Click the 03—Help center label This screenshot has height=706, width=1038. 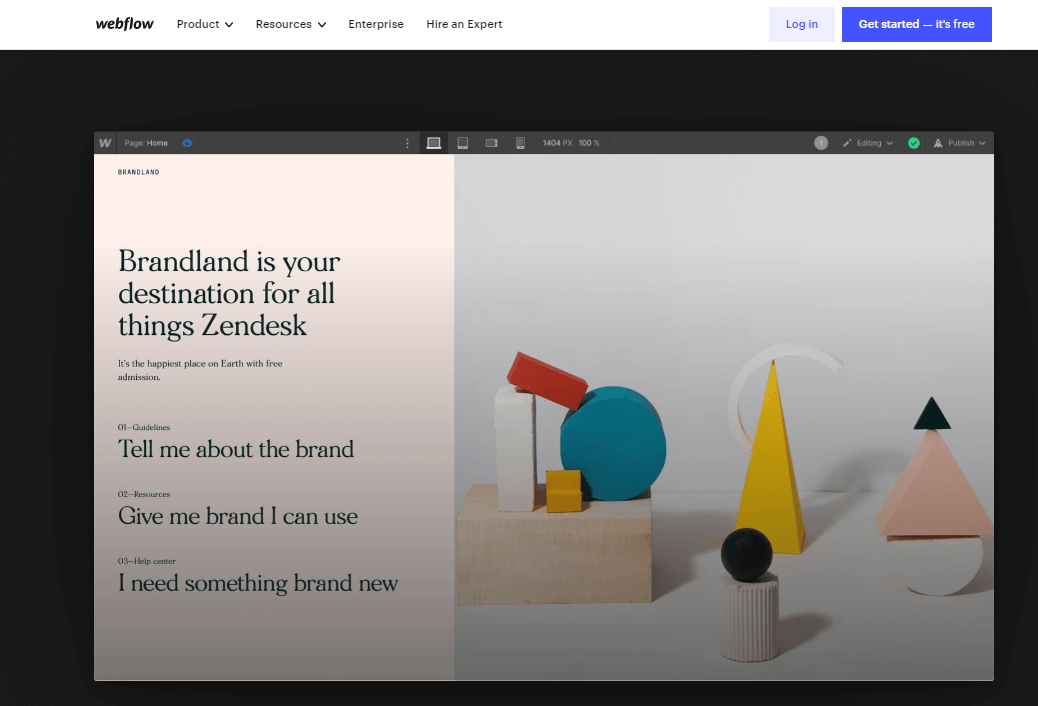tap(146, 561)
